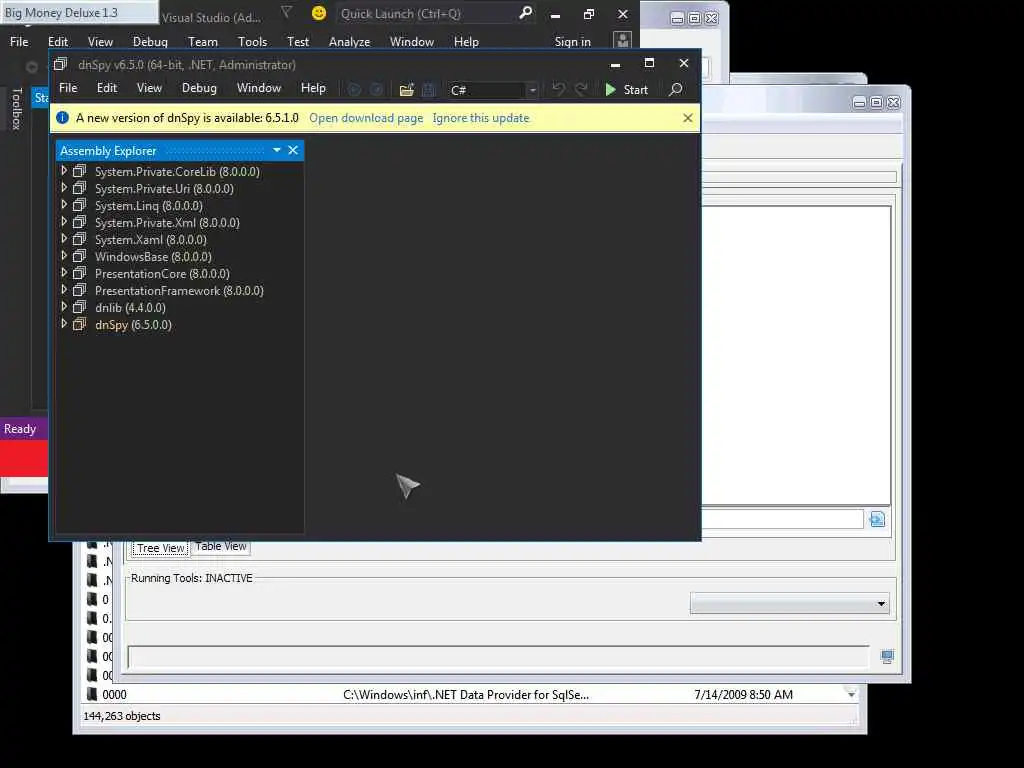Open Visual Studio Analyze menu
The height and width of the screenshot is (768, 1024).
[349, 42]
